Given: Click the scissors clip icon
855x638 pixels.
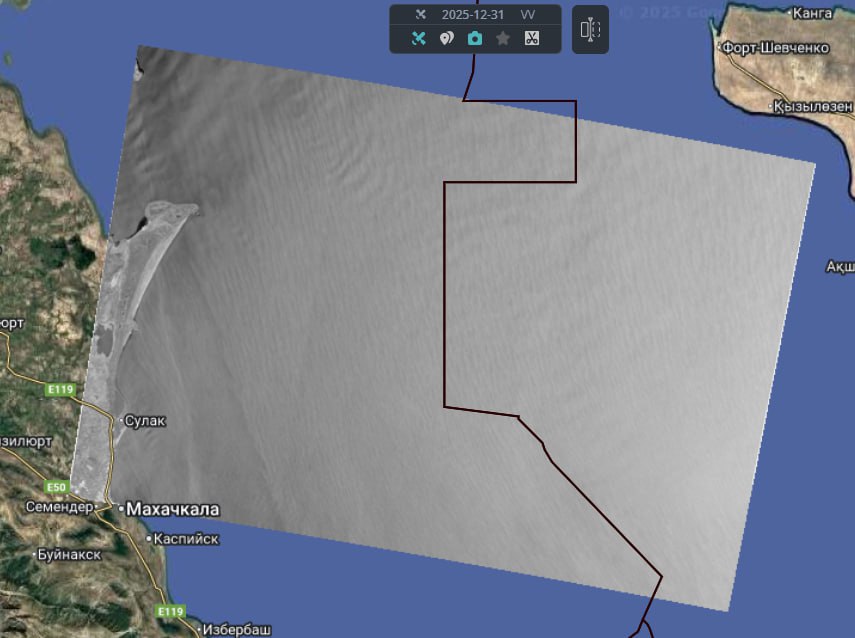Looking at the screenshot, I should click(532, 38).
